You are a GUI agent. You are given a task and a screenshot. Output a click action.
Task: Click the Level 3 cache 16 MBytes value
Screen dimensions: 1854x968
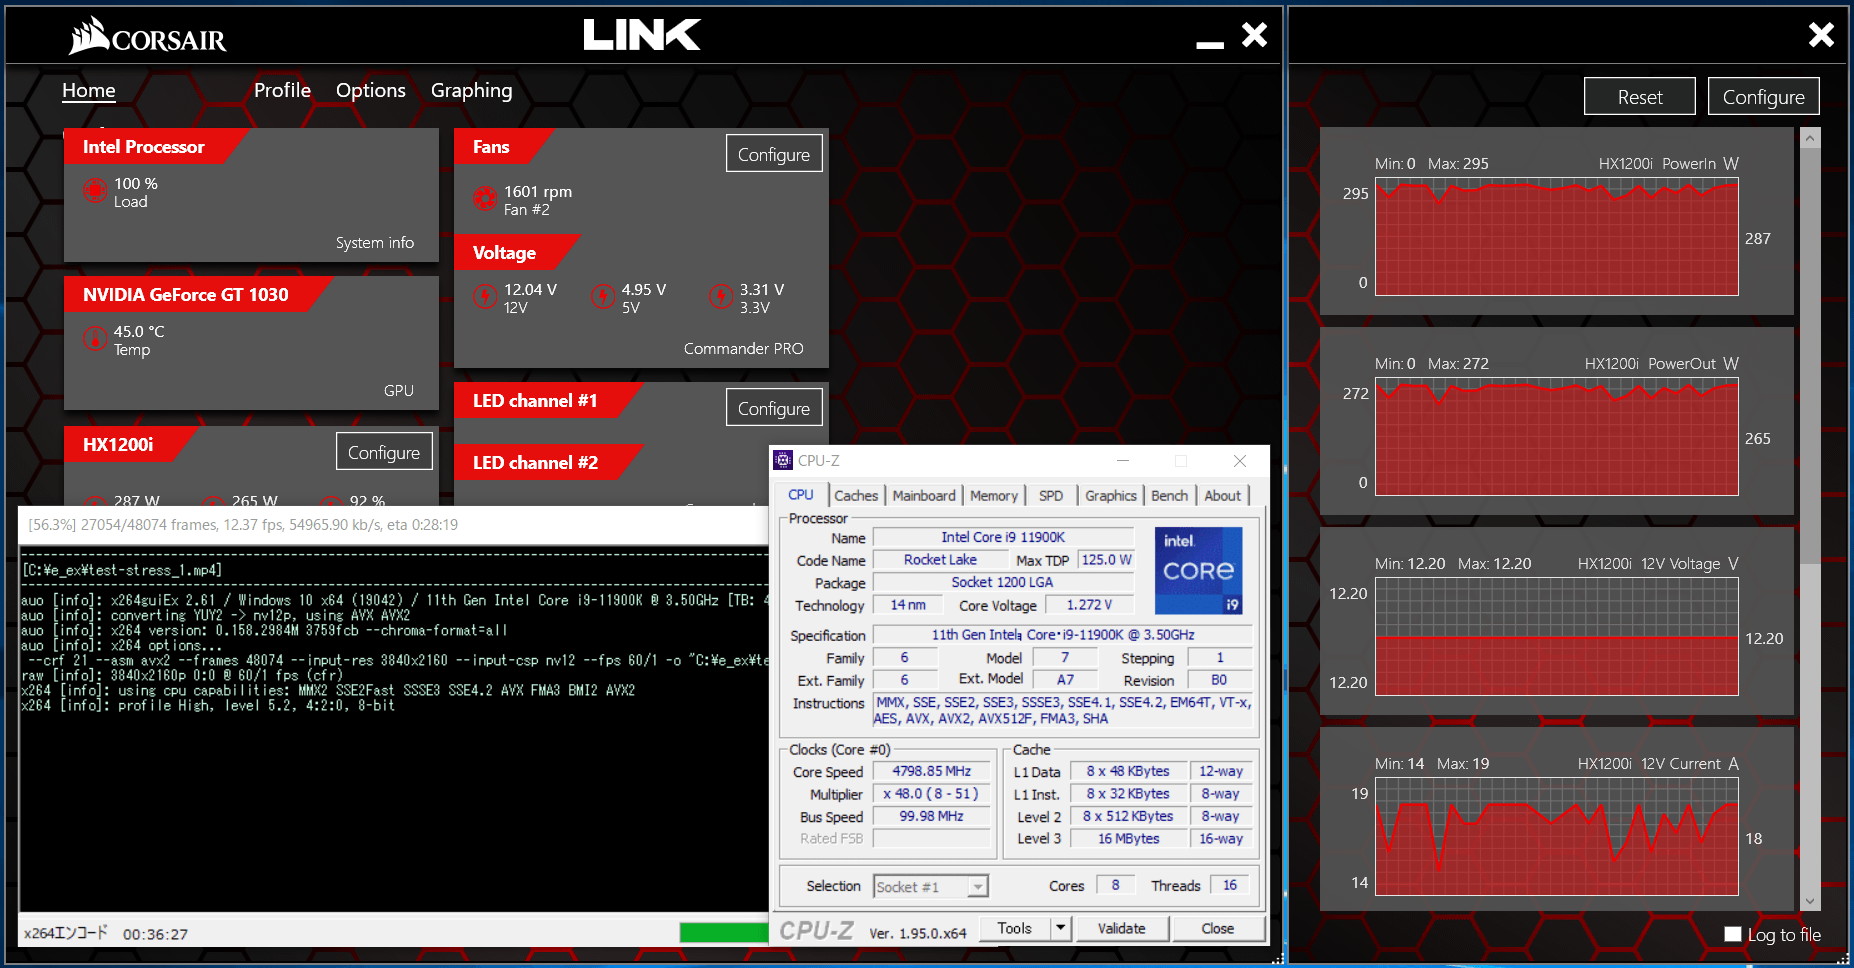pyautogui.click(x=1128, y=839)
